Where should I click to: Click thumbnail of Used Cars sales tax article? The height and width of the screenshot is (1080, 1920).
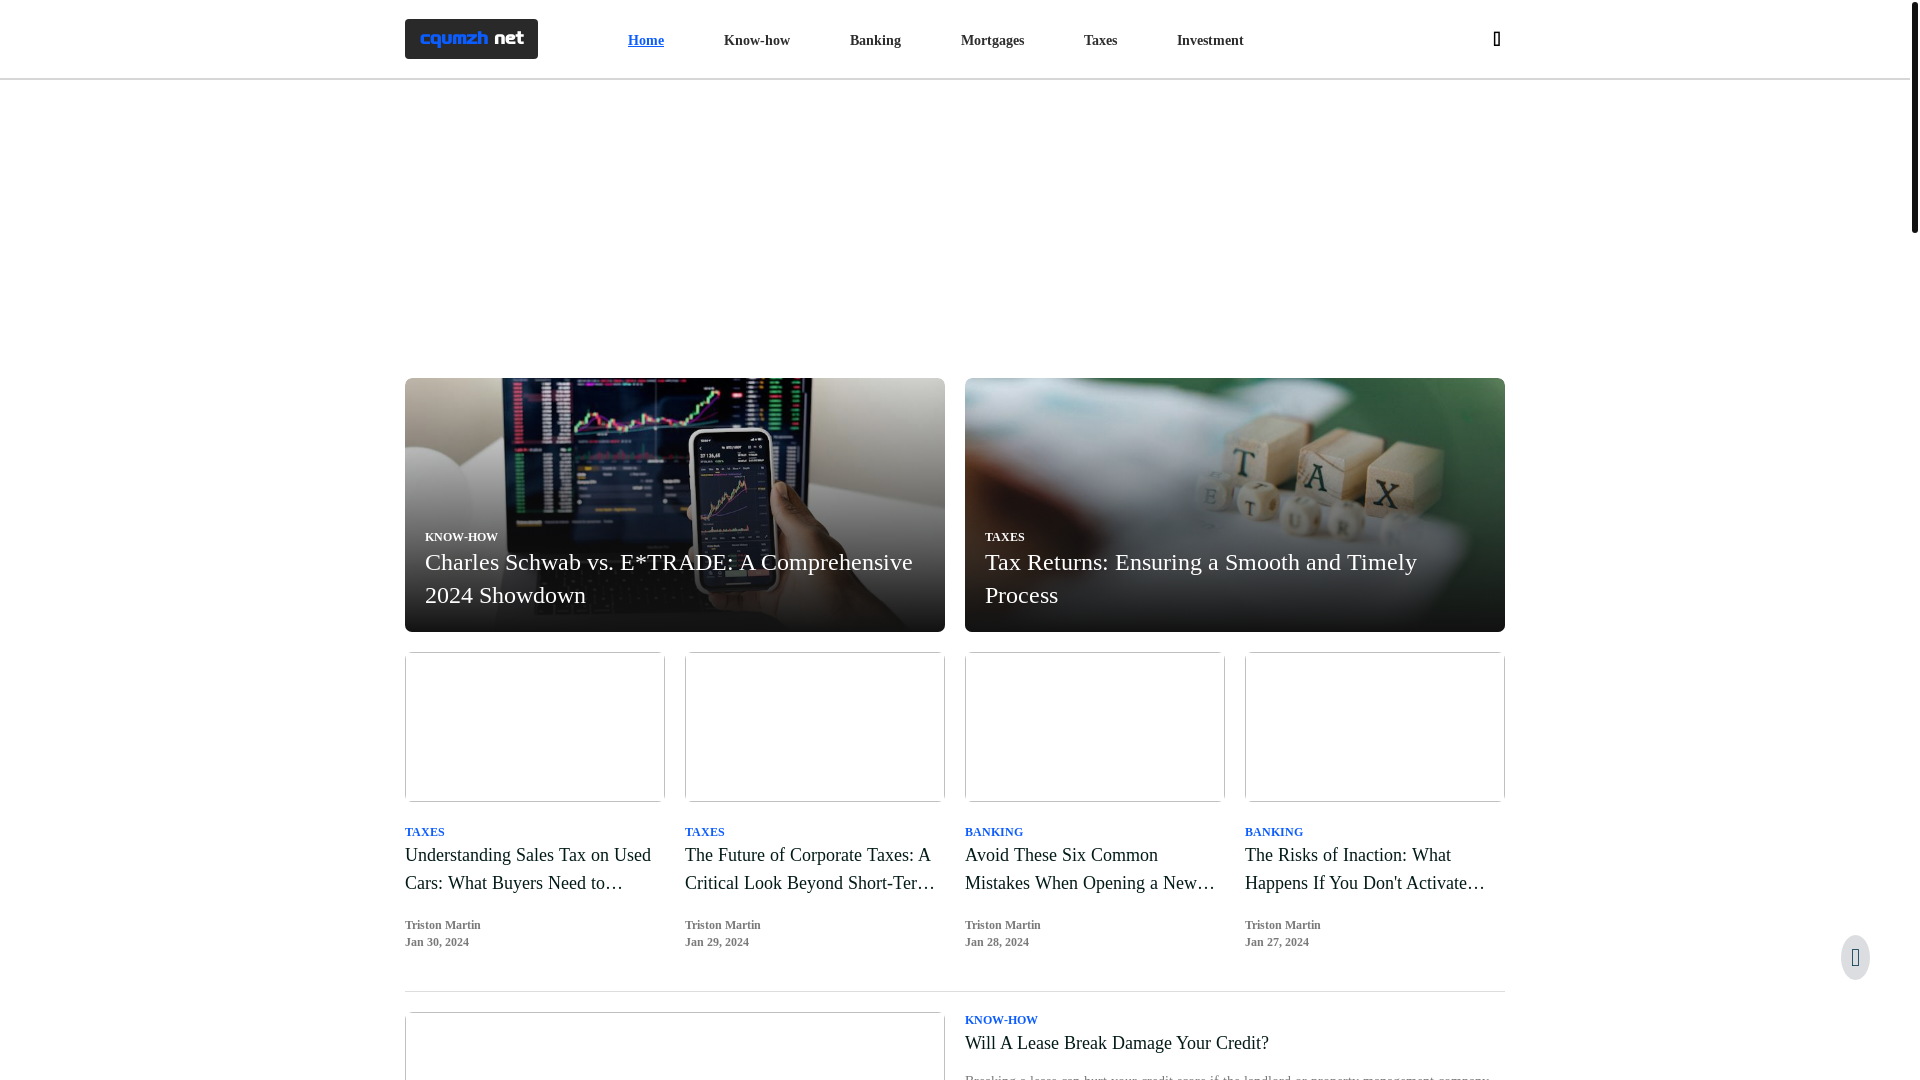pyautogui.click(x=535, y=727)
